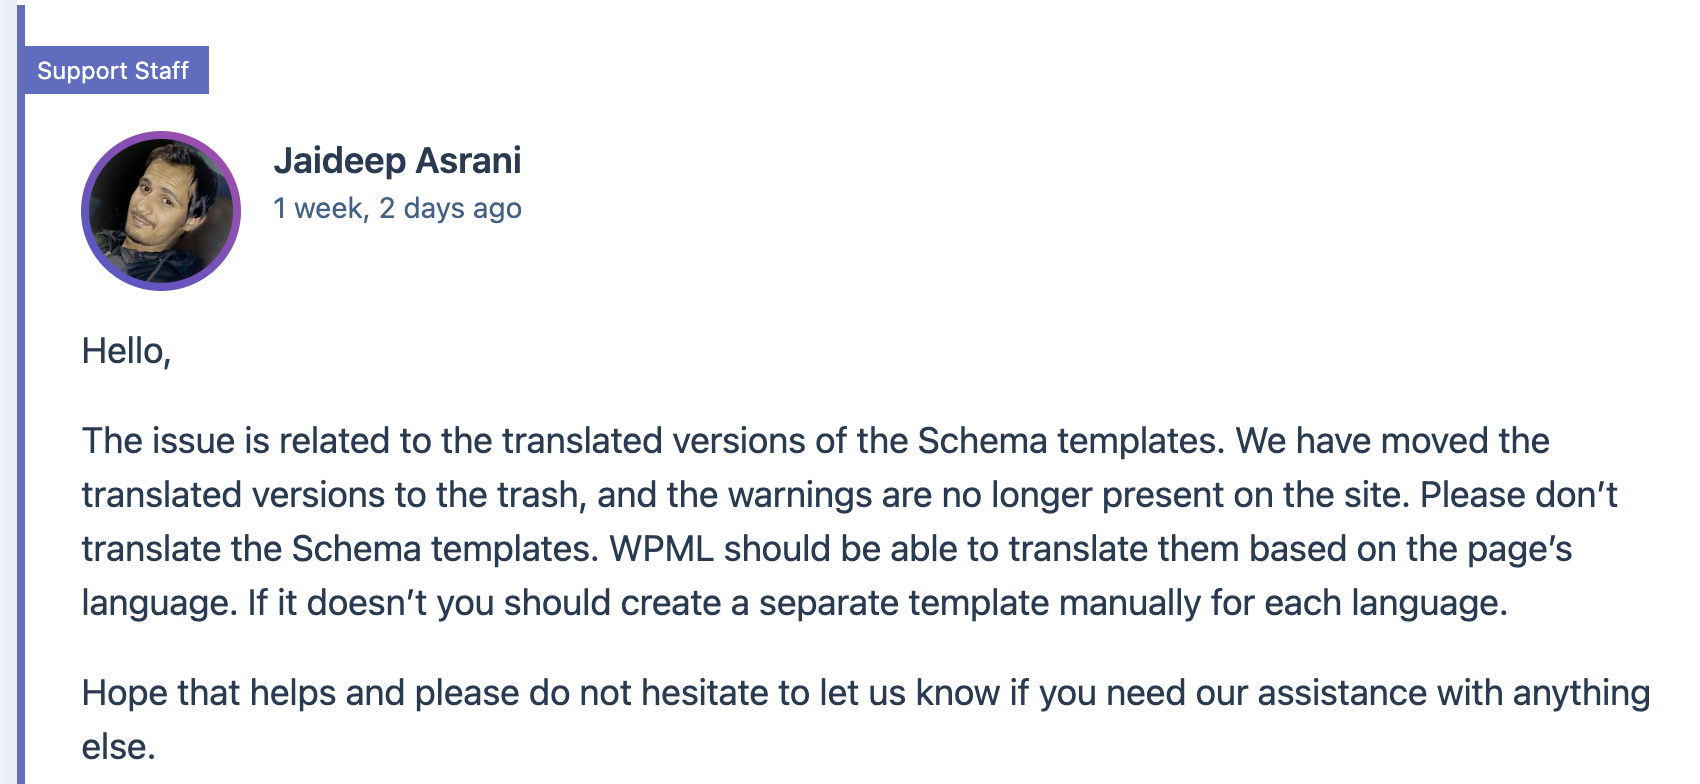Open the Jaideep Asrani author name link
Viewport: 1700px width, 784px height.
coord(397,160)
